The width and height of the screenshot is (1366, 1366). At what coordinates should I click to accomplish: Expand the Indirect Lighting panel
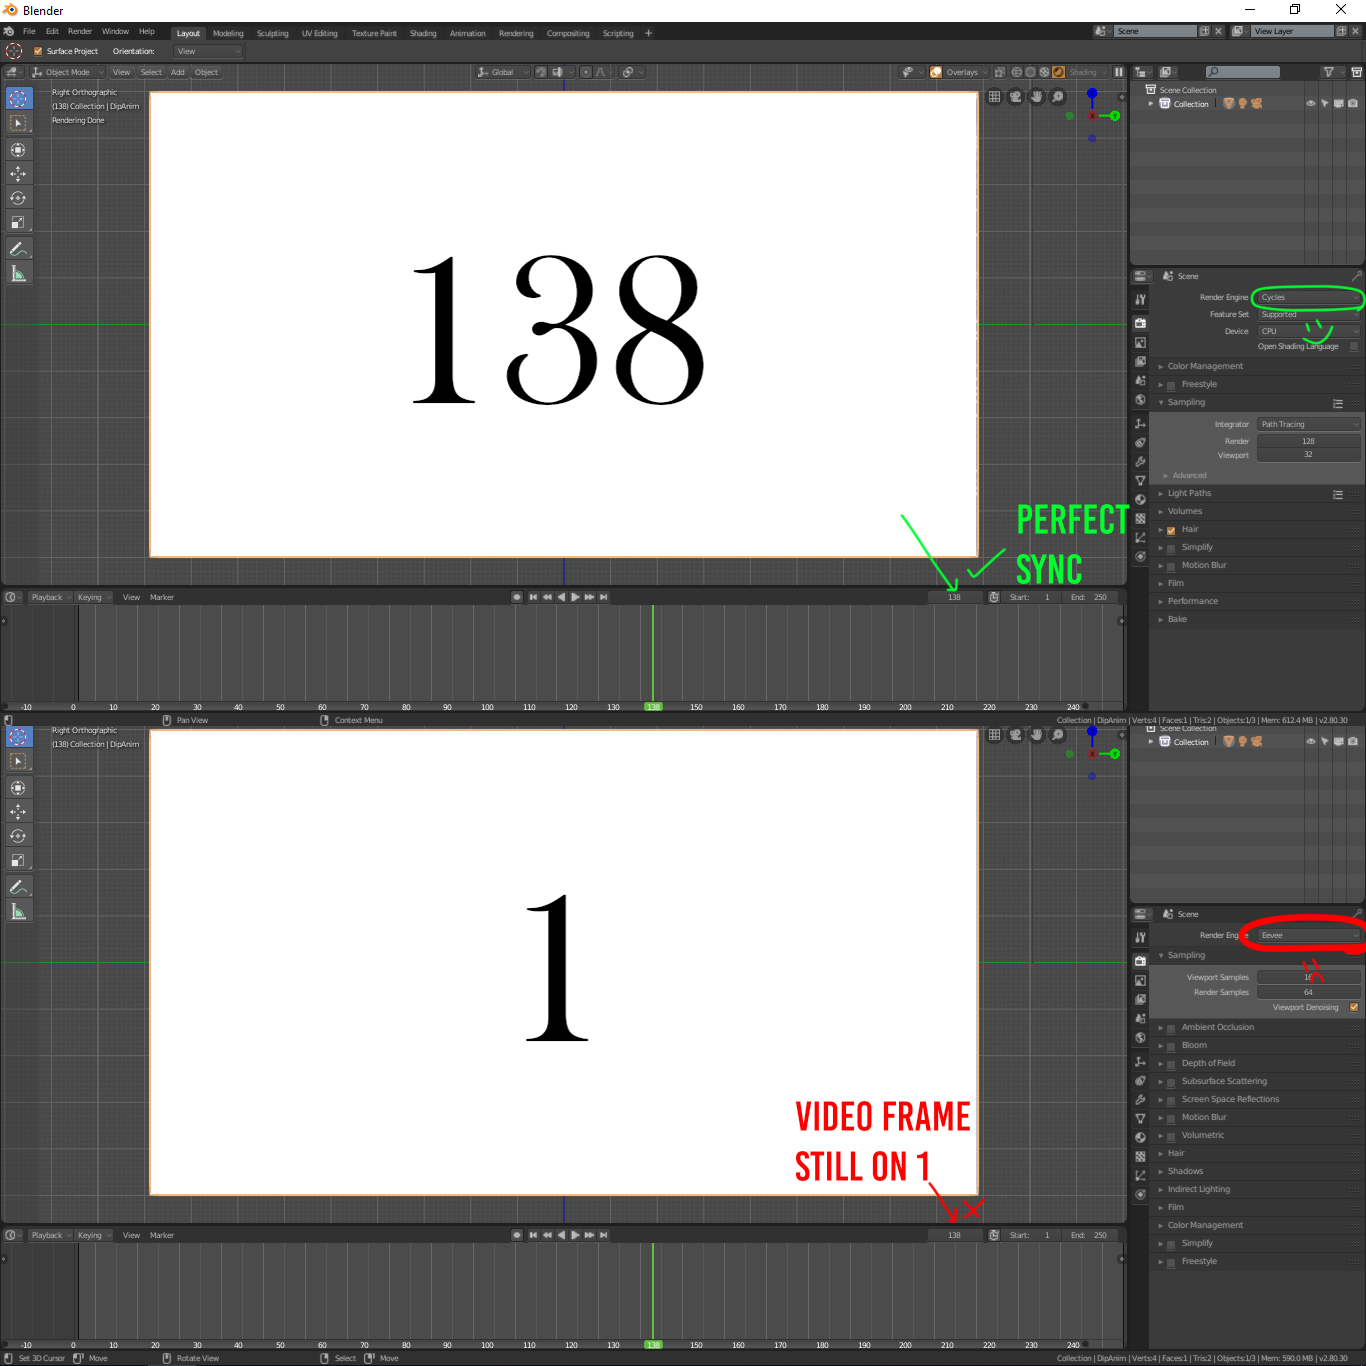point(1198,1189)
